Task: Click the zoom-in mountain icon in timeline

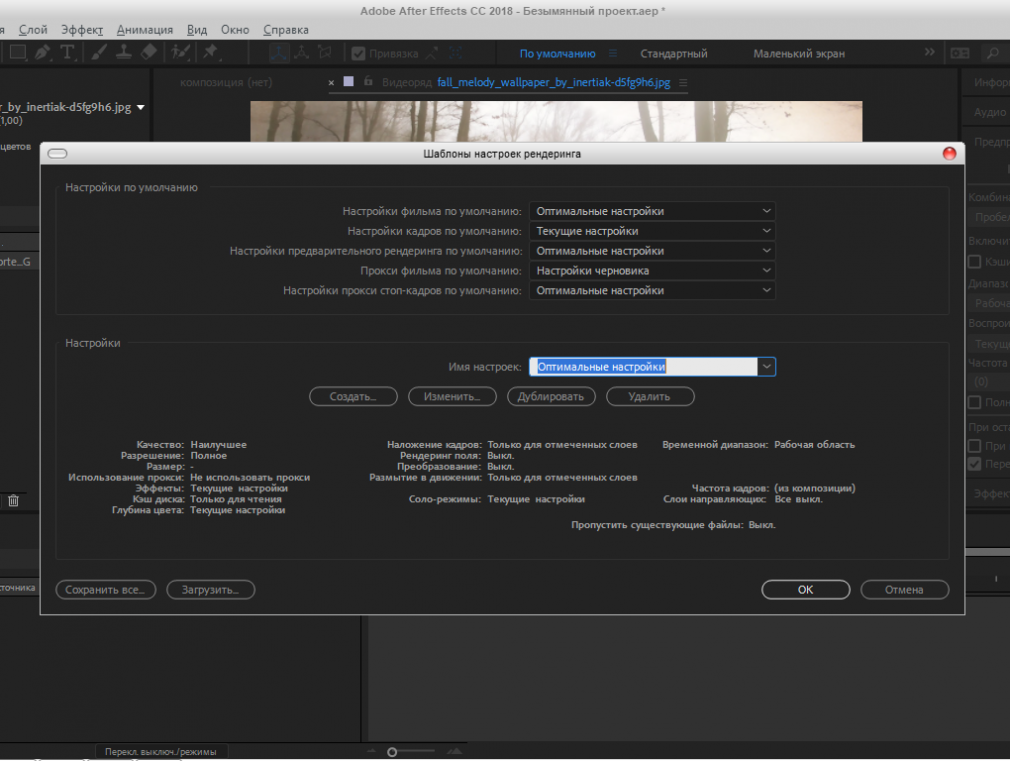Action: 455,751
